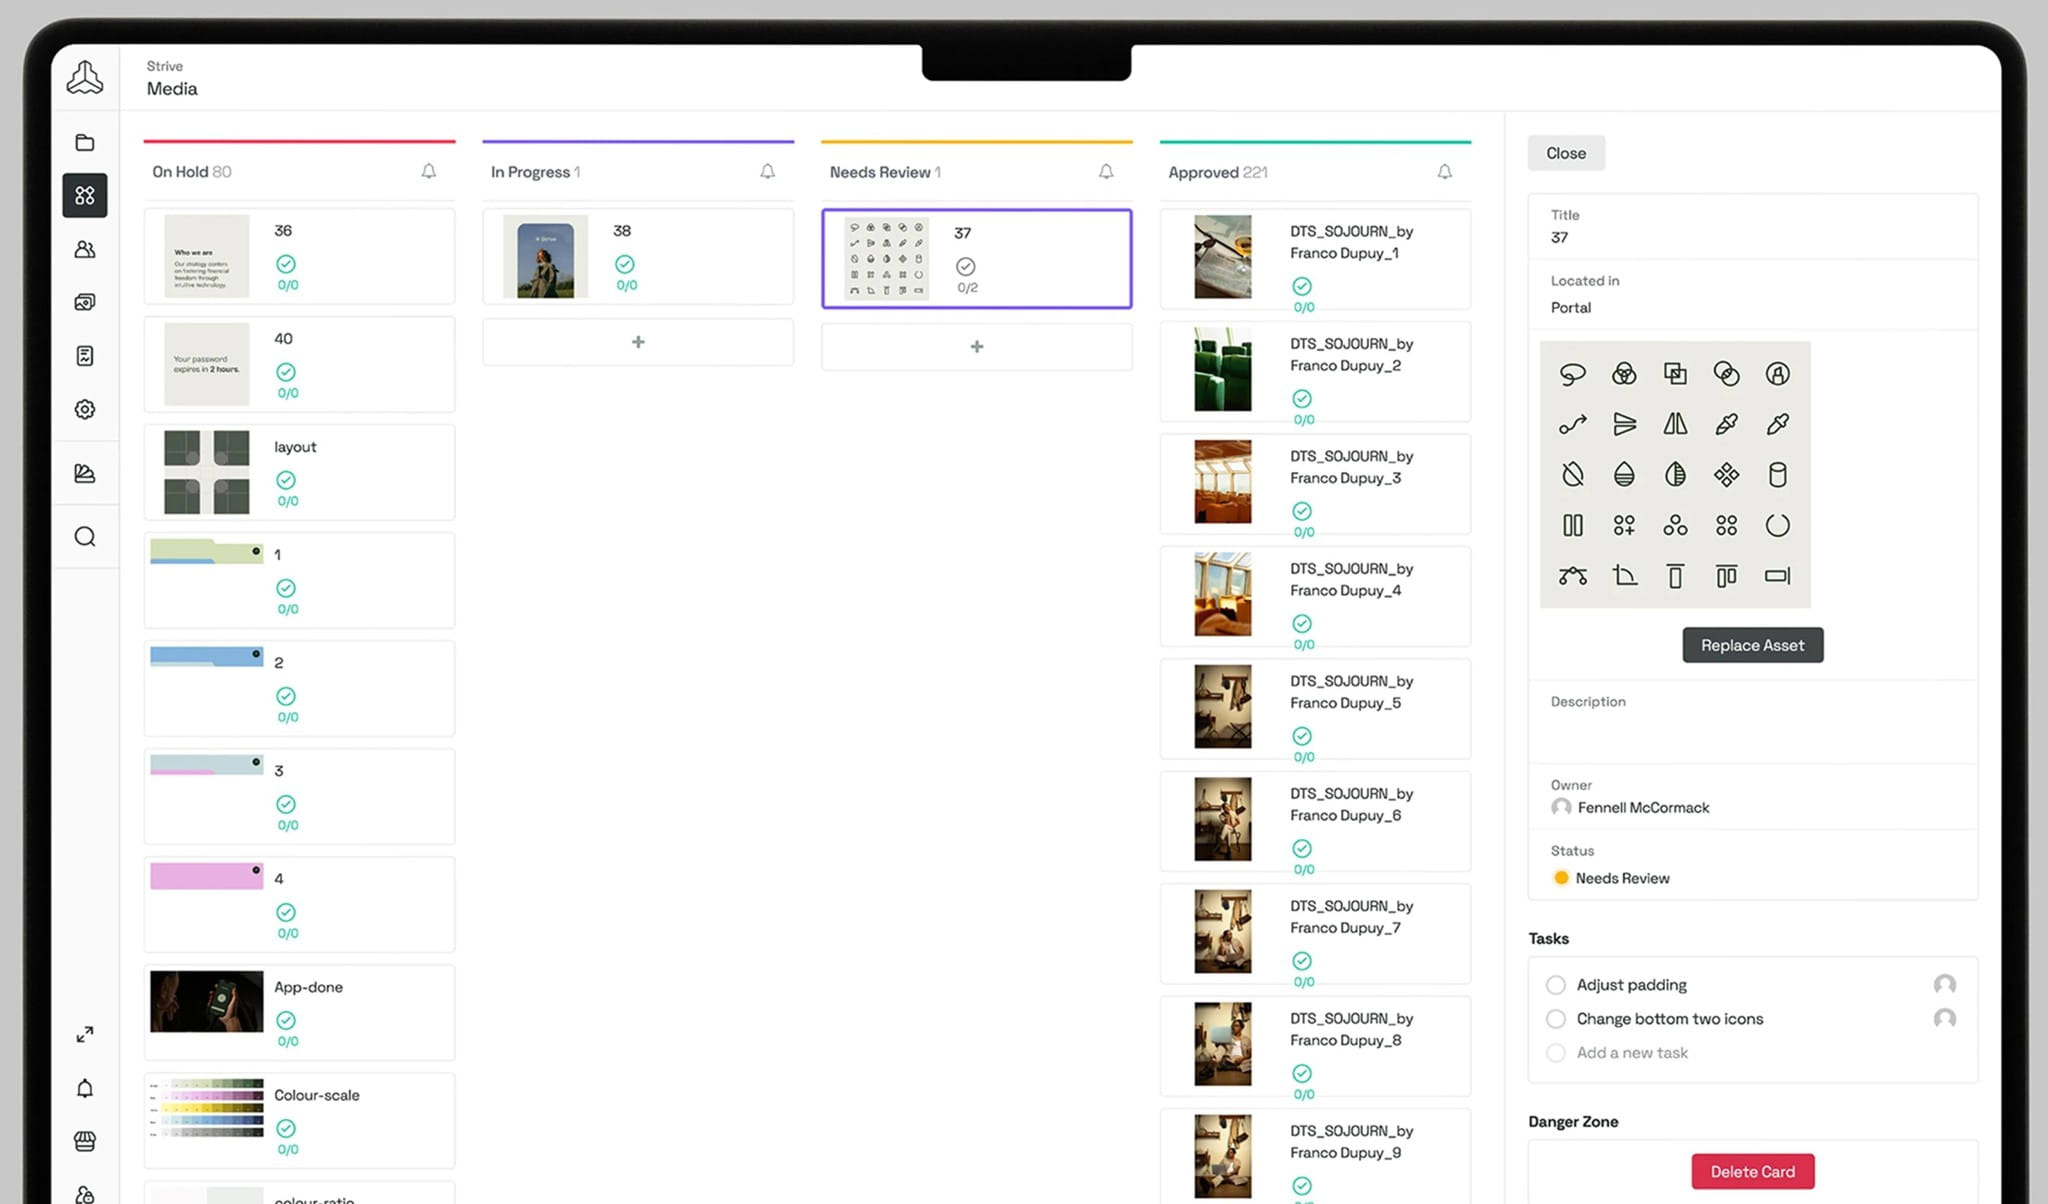Open the projects folder icon in the sidebar
Viewport: 2048px width, 1204px height.
[85, 142]
